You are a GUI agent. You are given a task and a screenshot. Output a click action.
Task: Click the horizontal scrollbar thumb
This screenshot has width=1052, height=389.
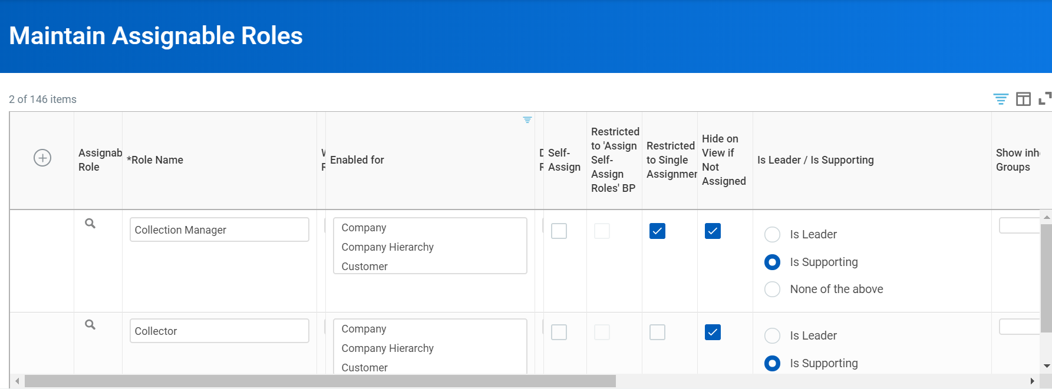tap(319, 380)
